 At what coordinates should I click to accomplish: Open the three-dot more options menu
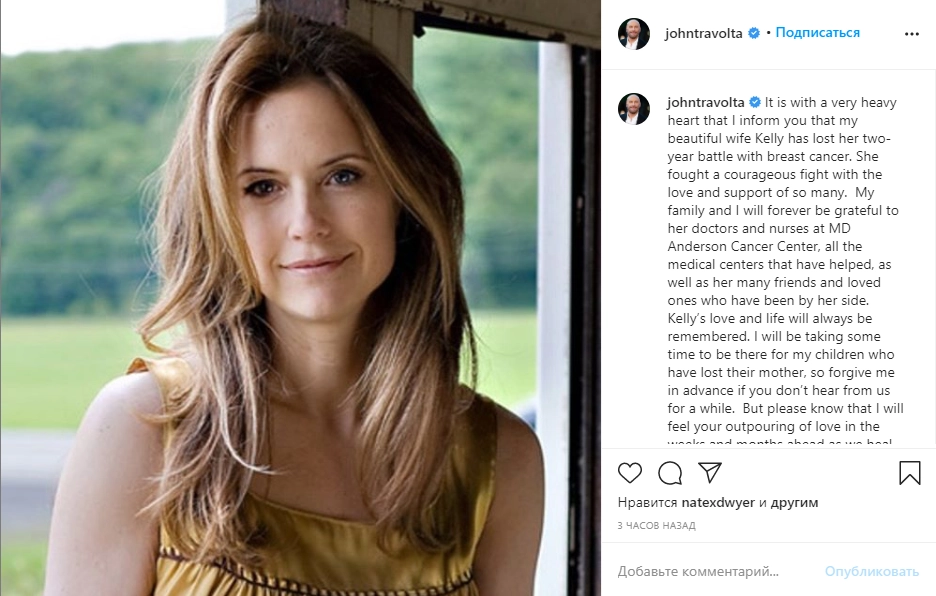pyautogui.click(x=911, y=33)
